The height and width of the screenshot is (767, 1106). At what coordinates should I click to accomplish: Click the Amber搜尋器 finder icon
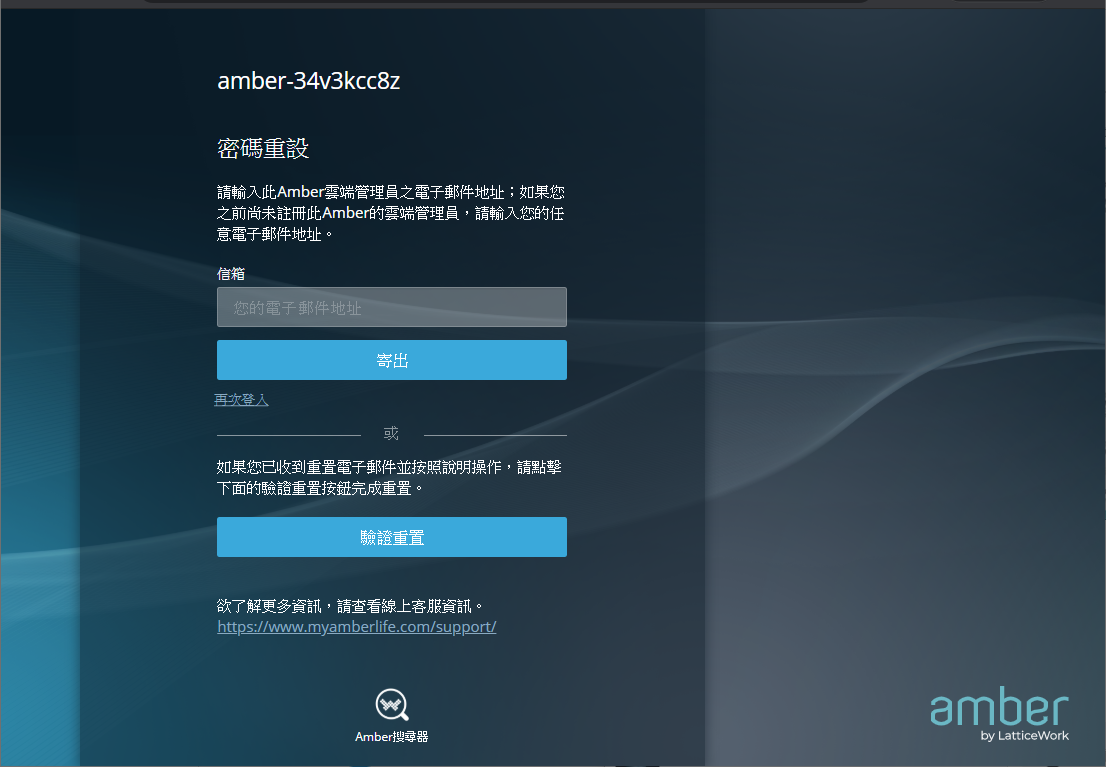tap(391, 705)
